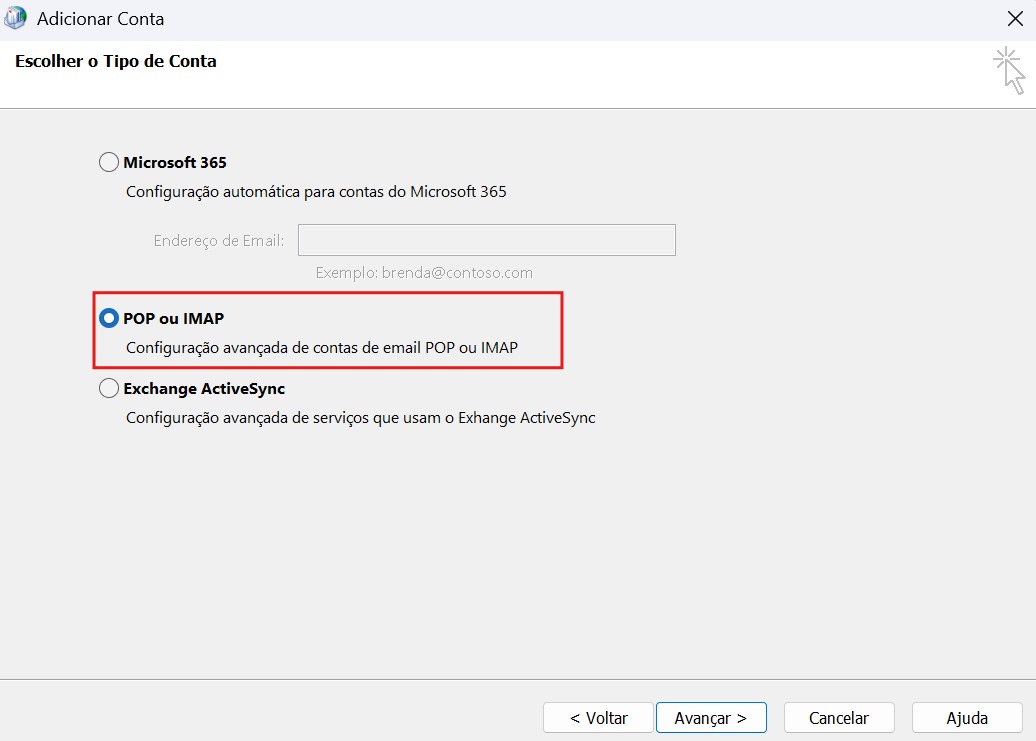The height and width of the screenshot is (741, 1036).
Task: Click the text 'Configuração automática para contas do Microsoft 365'
Action: click(316, 192)
